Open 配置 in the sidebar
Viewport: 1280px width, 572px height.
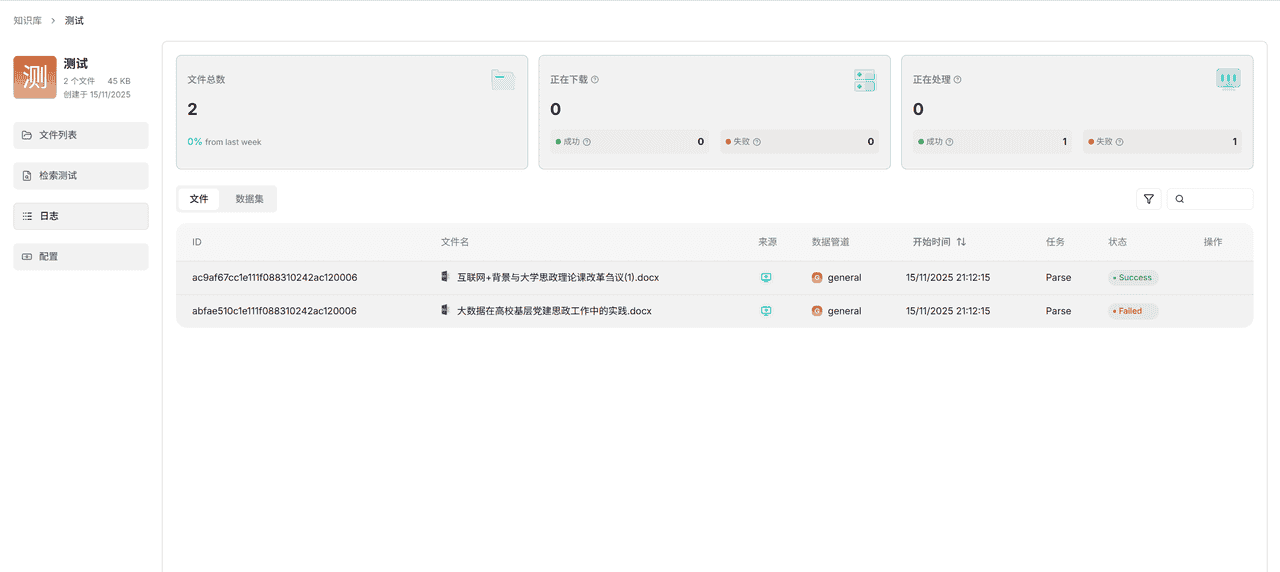tap(81, 257)
